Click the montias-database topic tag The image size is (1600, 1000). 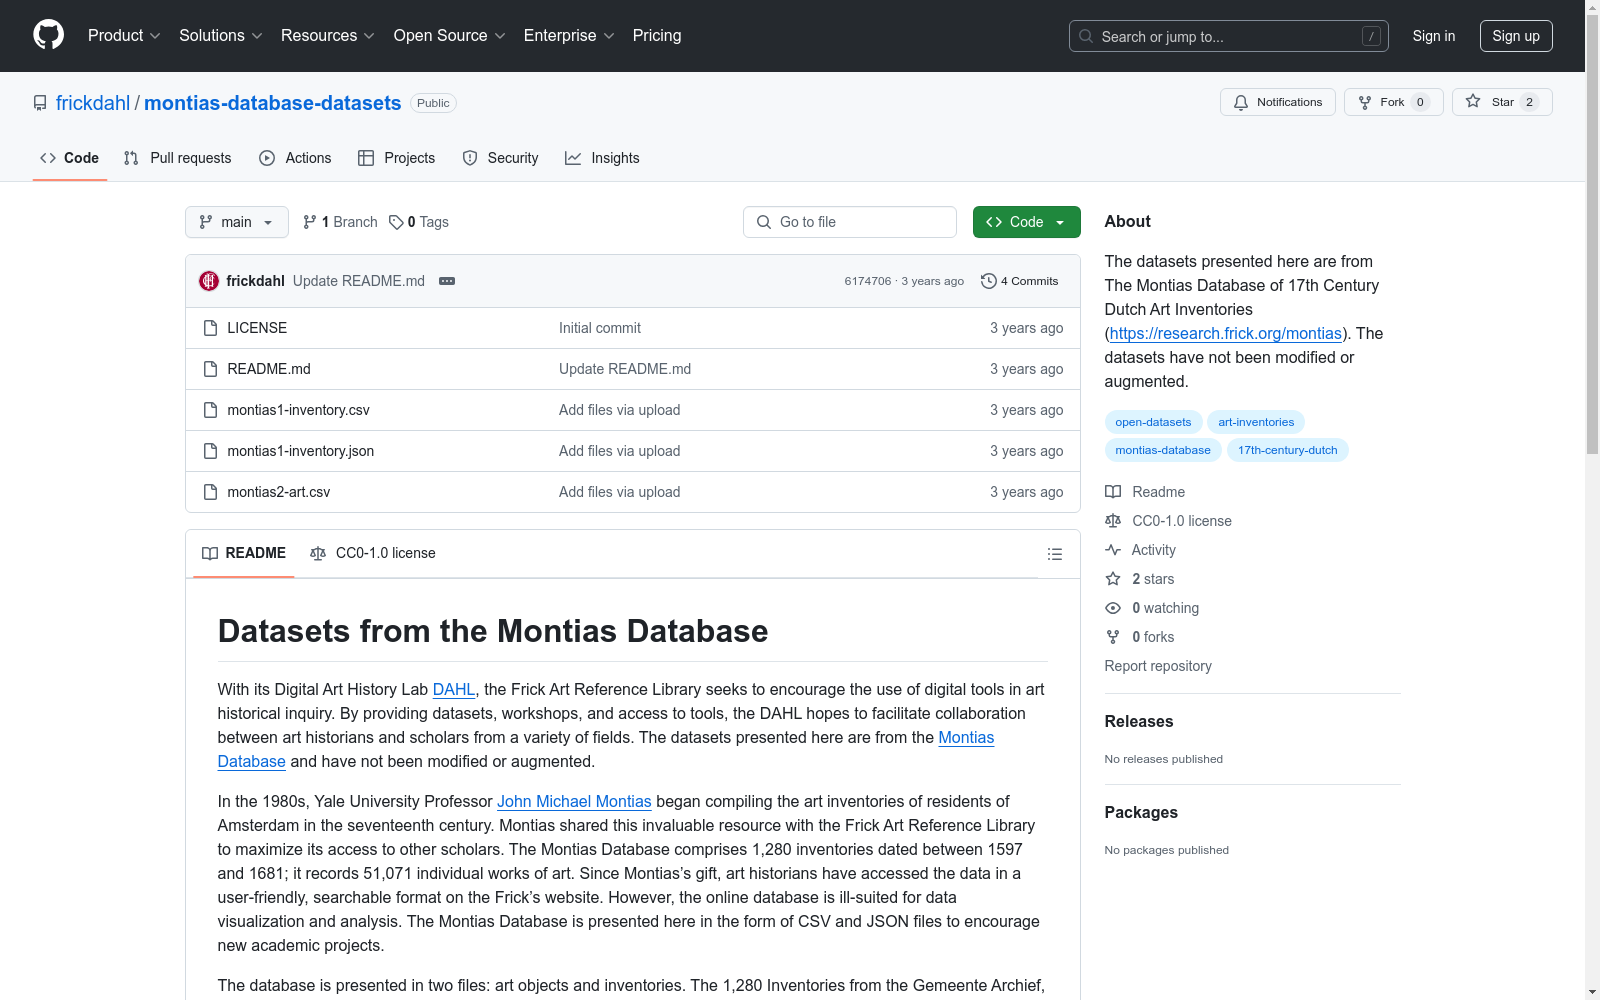pyautogui.click(x=1163, y=450)
